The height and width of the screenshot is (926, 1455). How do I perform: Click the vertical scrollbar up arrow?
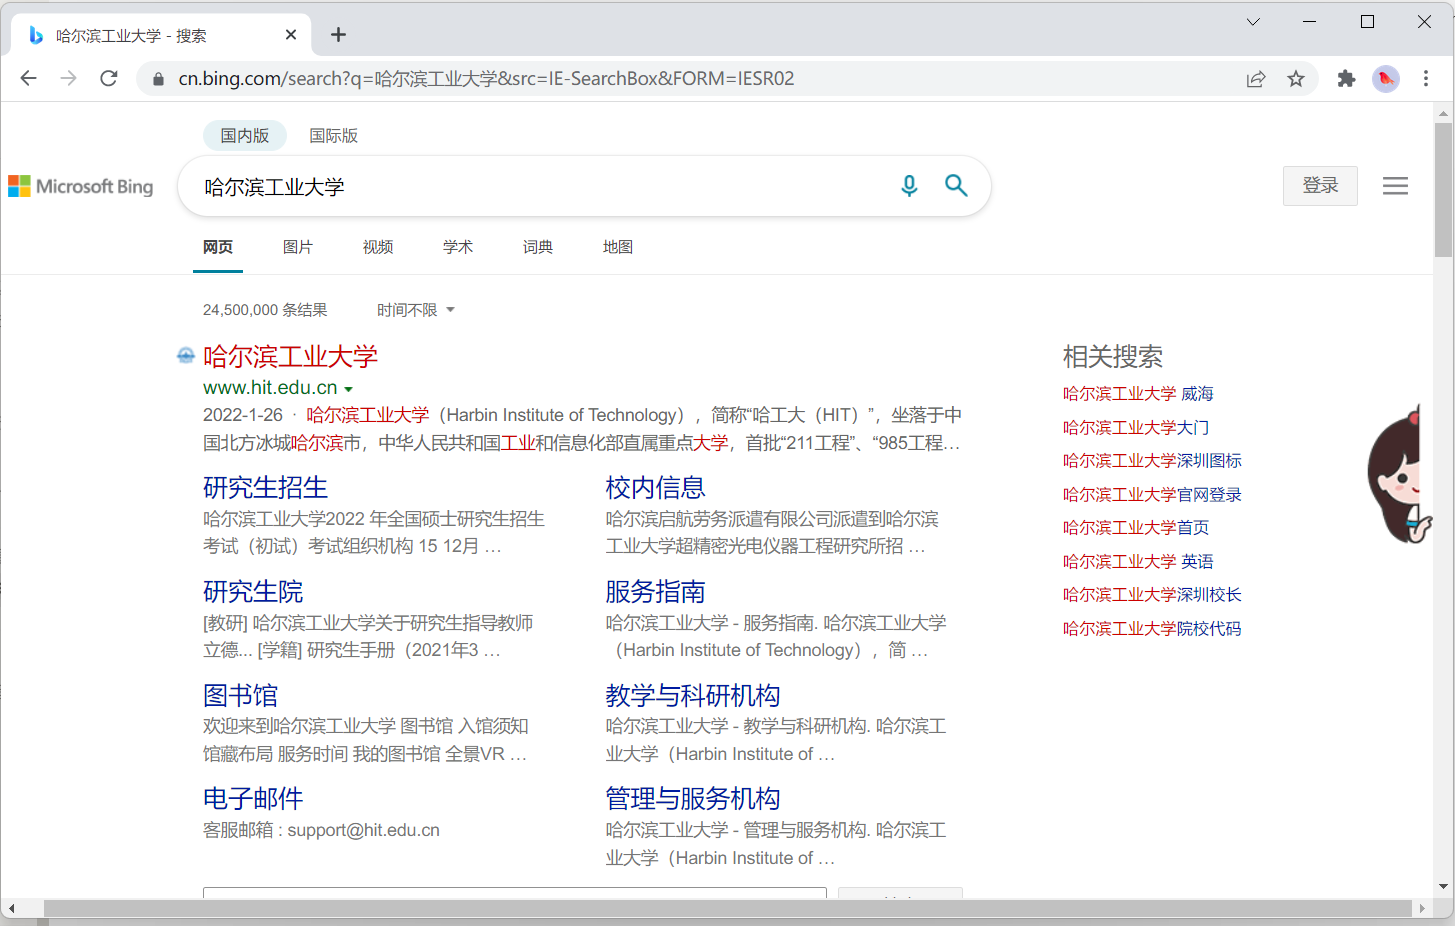pos(1443,112)
